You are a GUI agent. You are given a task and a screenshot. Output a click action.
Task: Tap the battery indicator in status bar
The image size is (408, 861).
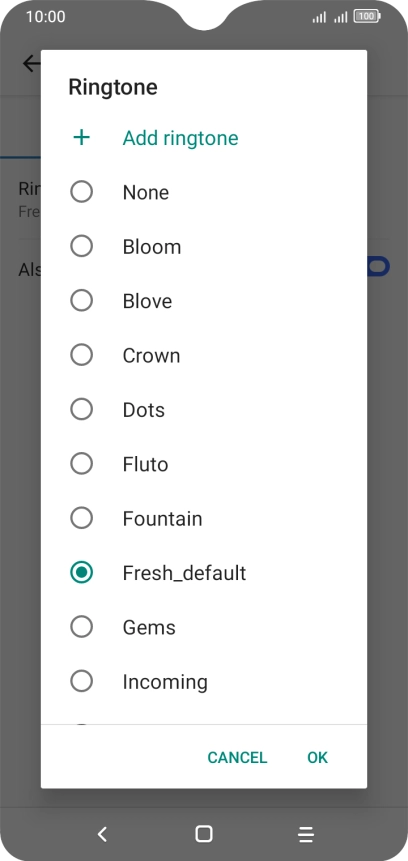[x=367, y=16]
